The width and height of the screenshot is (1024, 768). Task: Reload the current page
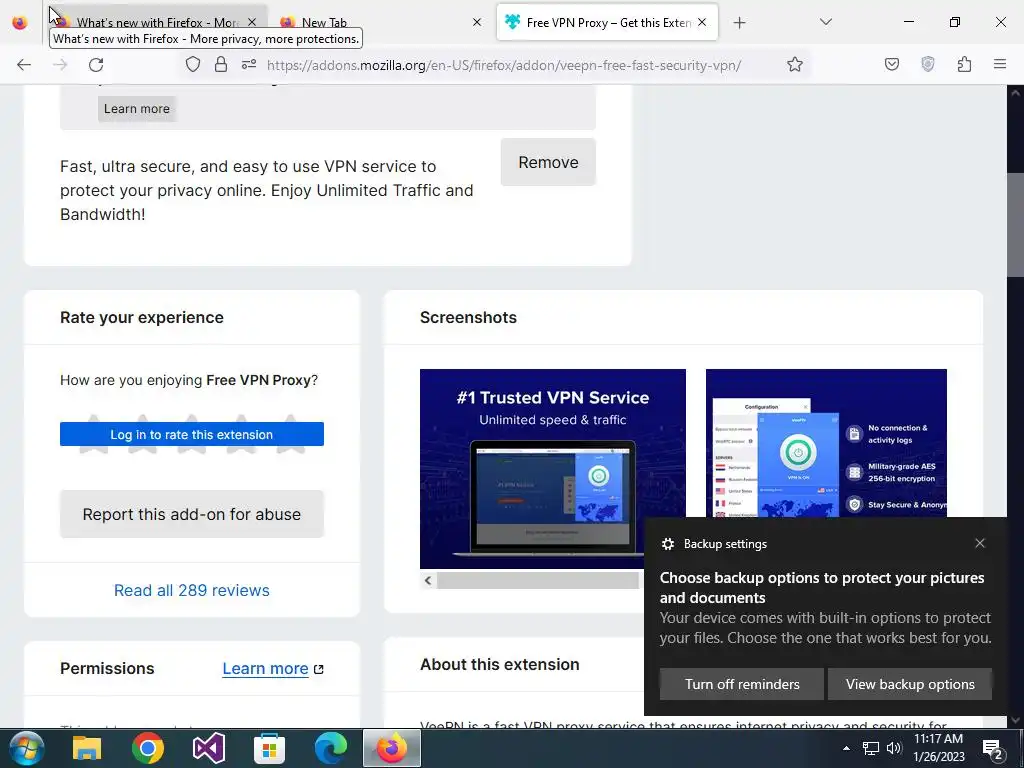tap(96, 65)
